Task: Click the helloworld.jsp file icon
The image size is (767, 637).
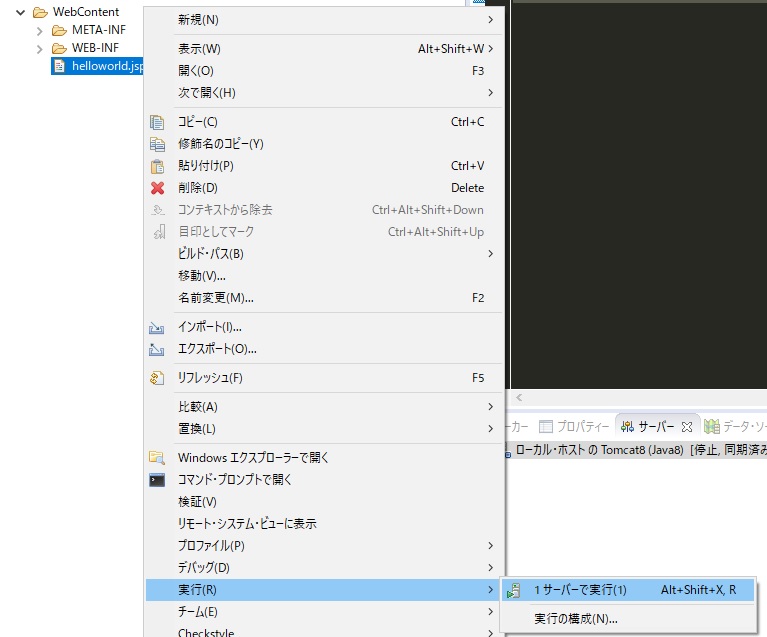Action: coord(59,66)
